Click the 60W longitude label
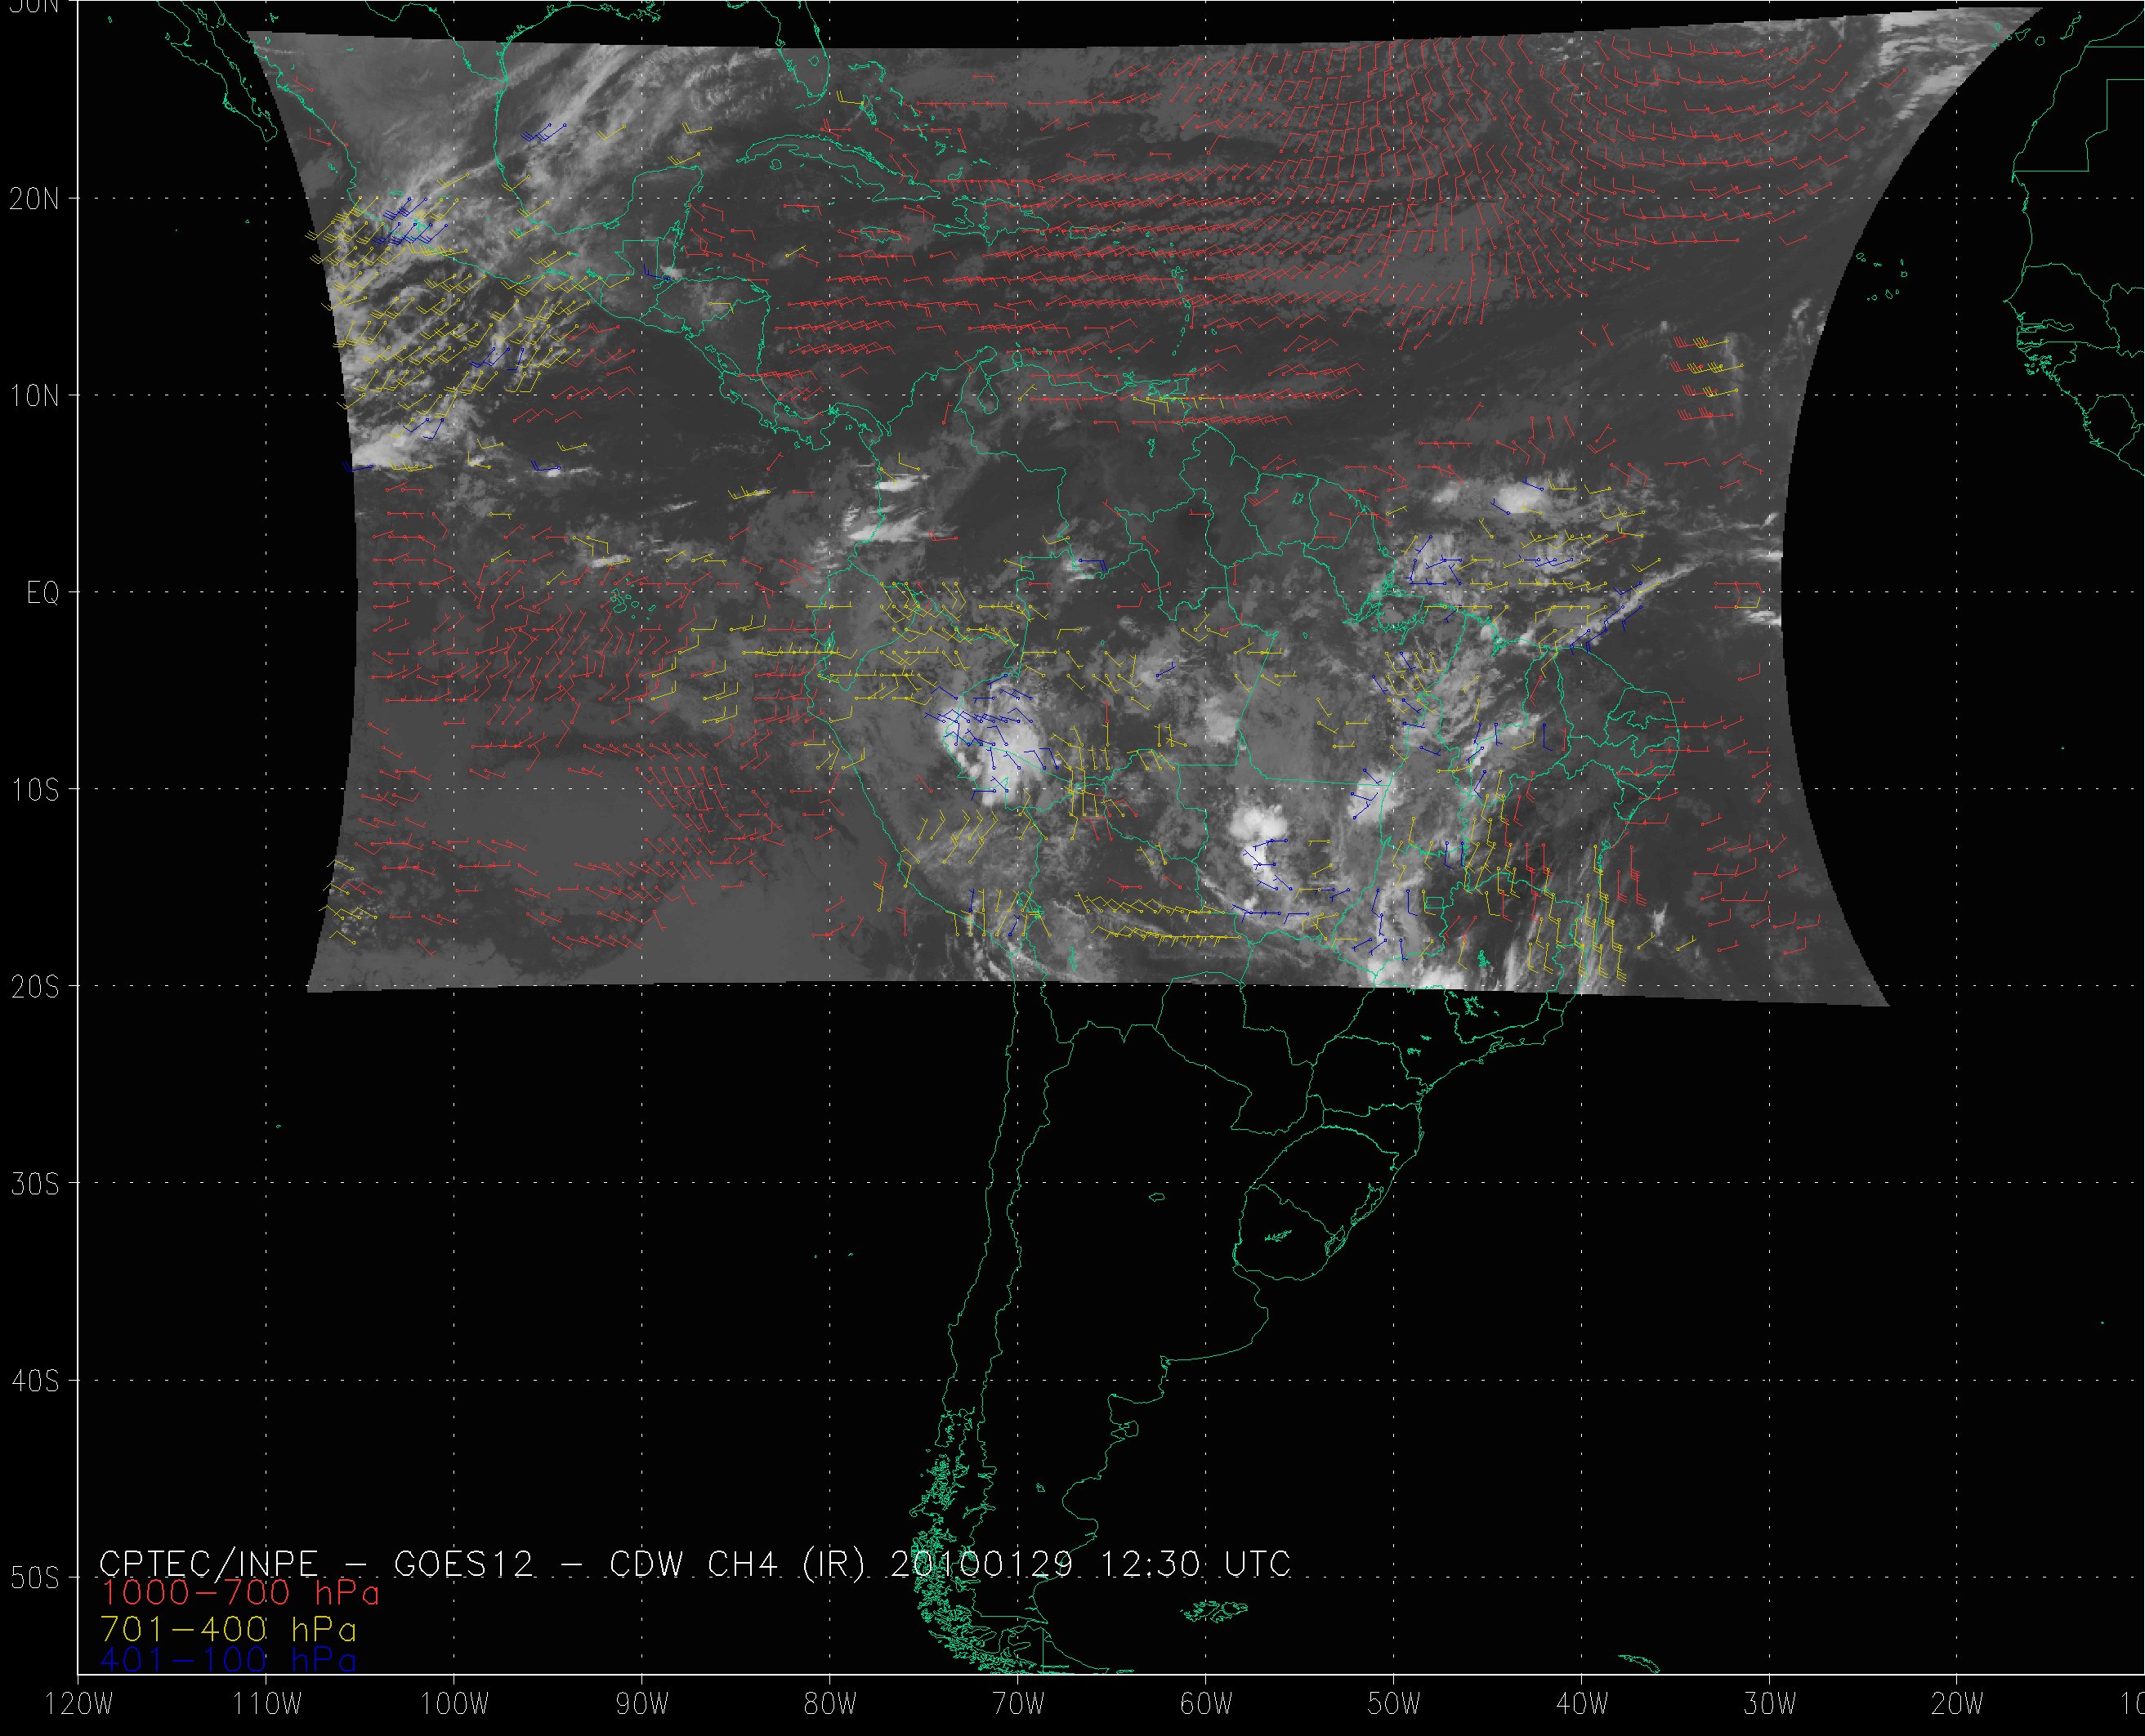 1206,1705
